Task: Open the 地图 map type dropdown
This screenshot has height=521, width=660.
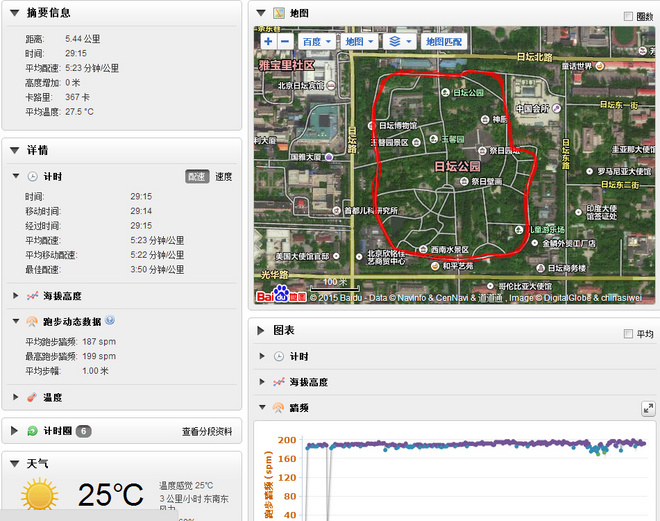Action: pyautogui.click(x=359, y=42)
